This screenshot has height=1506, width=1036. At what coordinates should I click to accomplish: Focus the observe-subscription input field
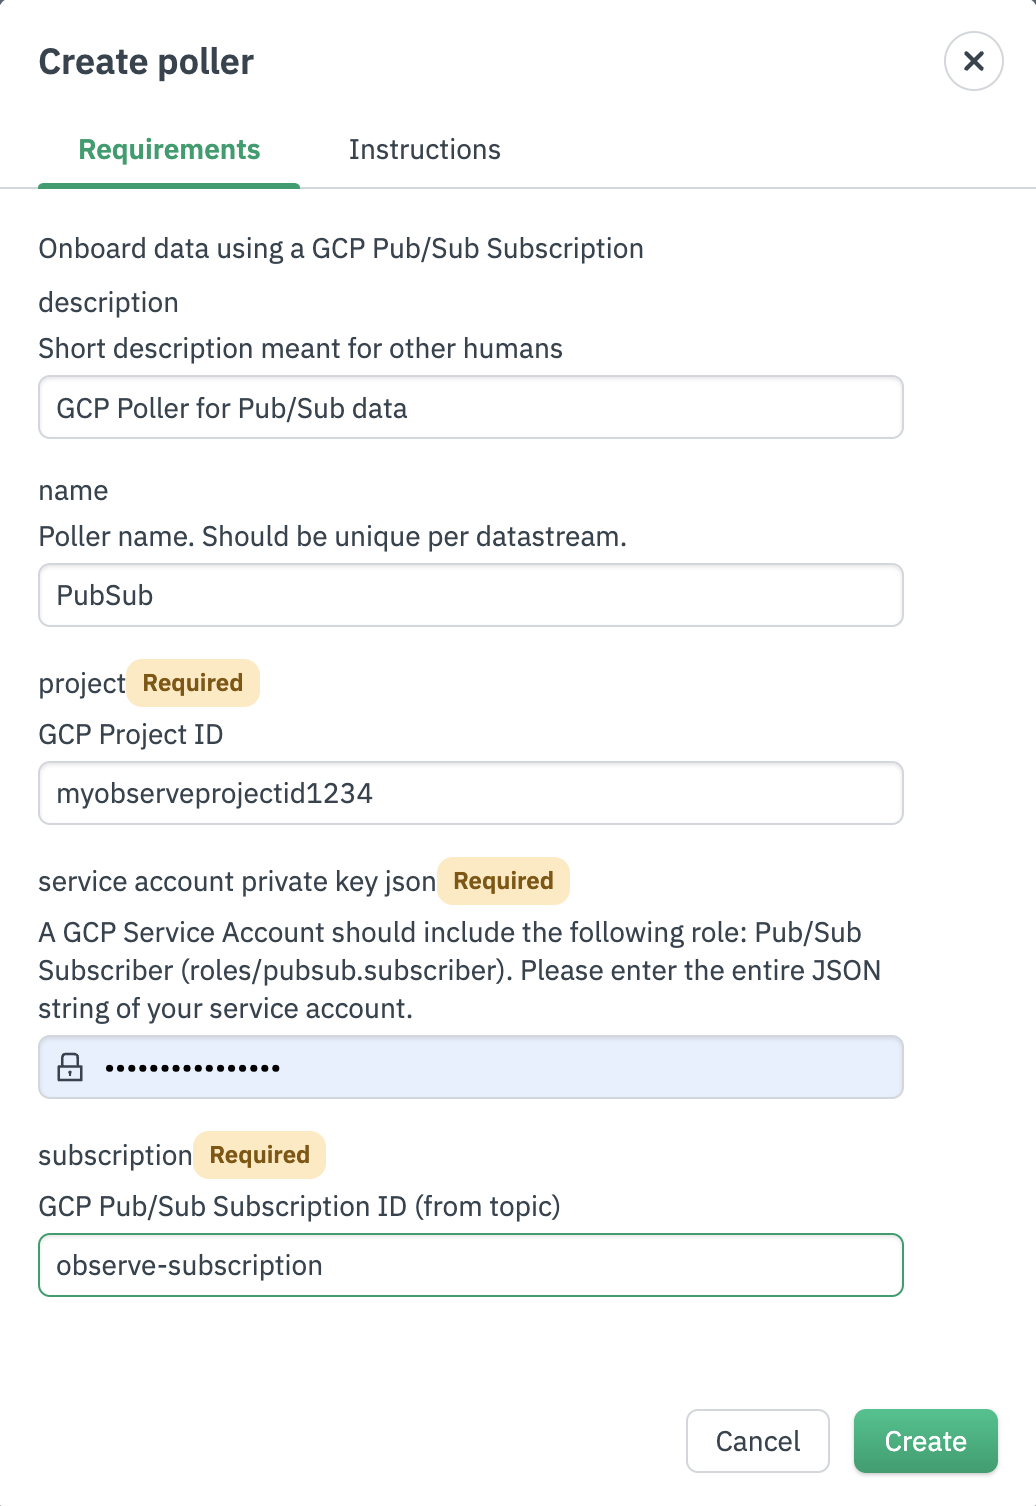point(470,1266)
